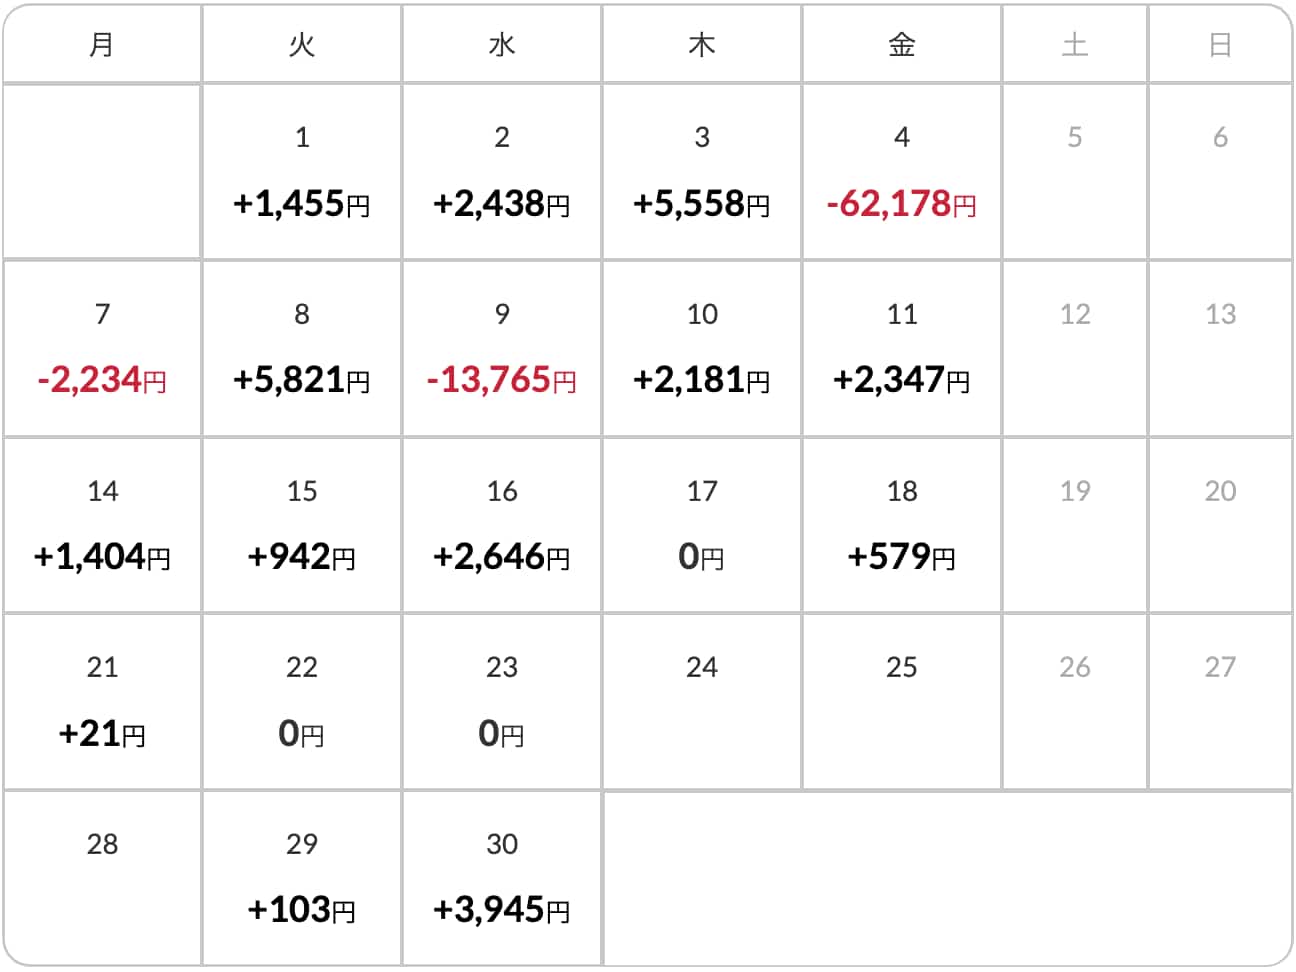1296x972 pixels.
Task: Click day 2 entry +2,438円
Action: pos(502,172)
